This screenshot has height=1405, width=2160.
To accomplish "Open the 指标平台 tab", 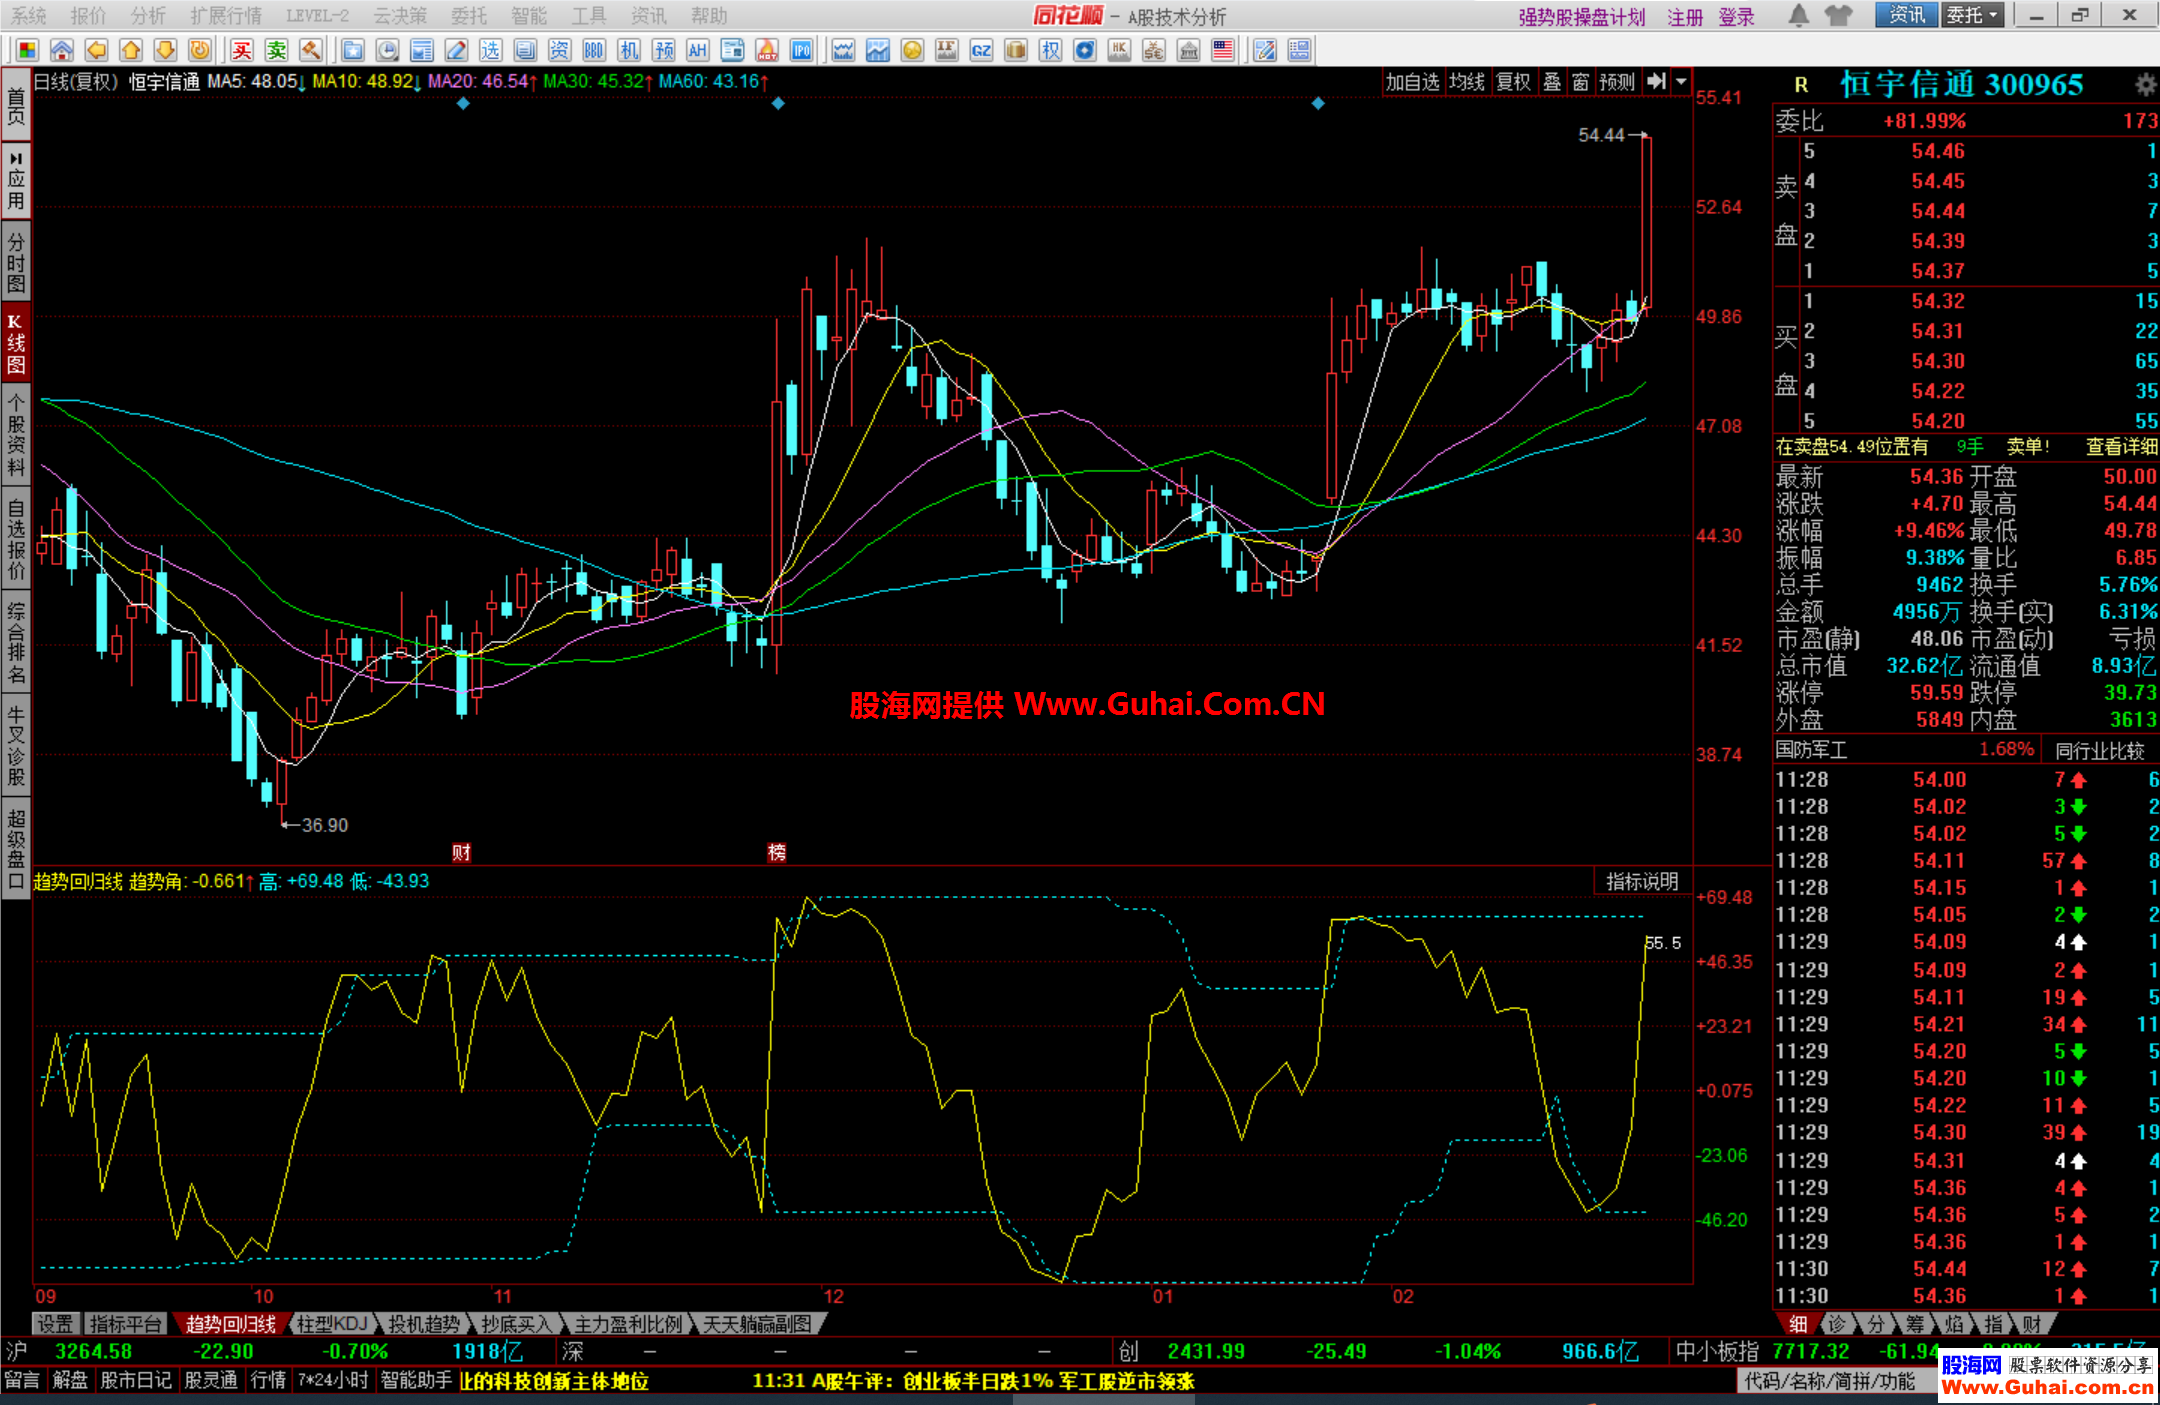I will click(125, 1324).
